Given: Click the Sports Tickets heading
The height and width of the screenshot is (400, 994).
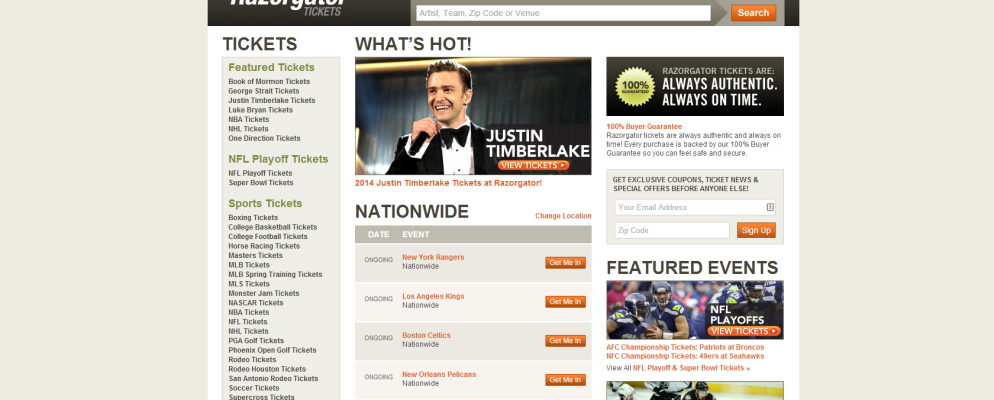Looking at the screenshot, I should coord(265,204).
